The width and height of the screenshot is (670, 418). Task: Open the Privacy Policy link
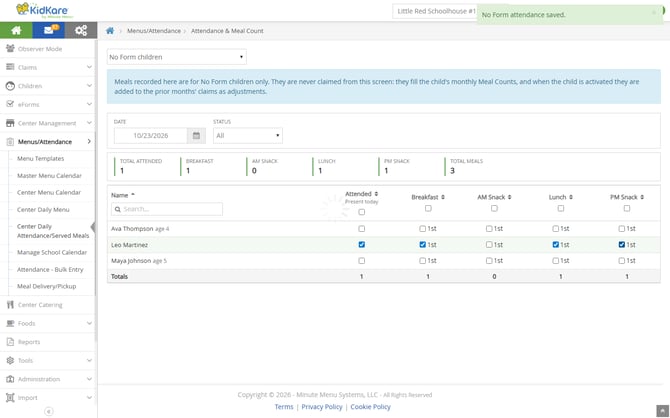(x=322, y=407)
